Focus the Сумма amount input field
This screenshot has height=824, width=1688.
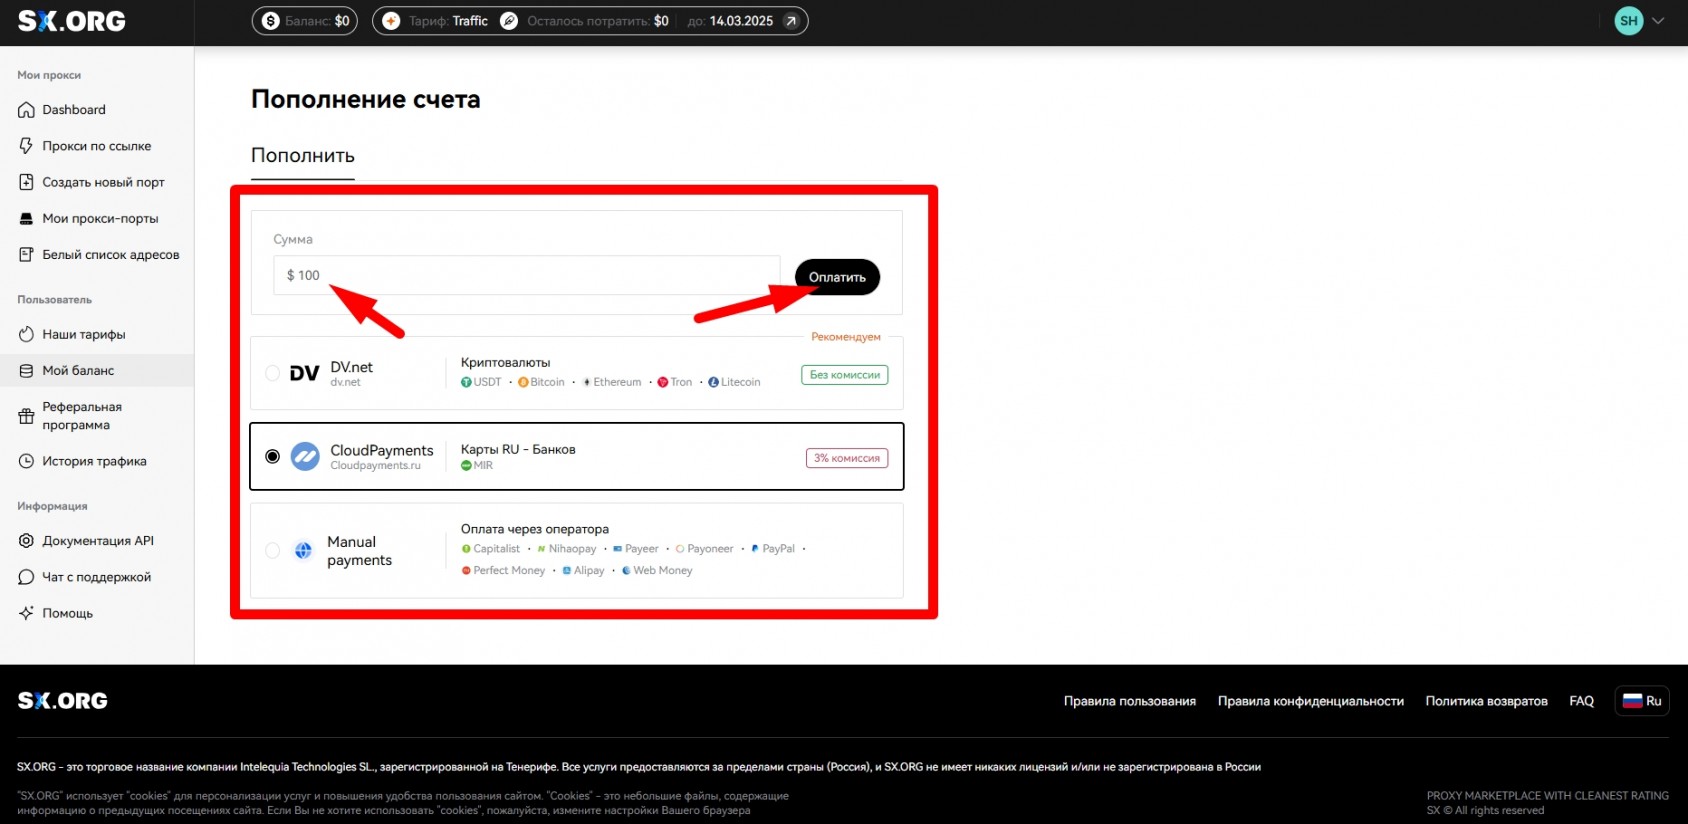click(x=527, y=275)
